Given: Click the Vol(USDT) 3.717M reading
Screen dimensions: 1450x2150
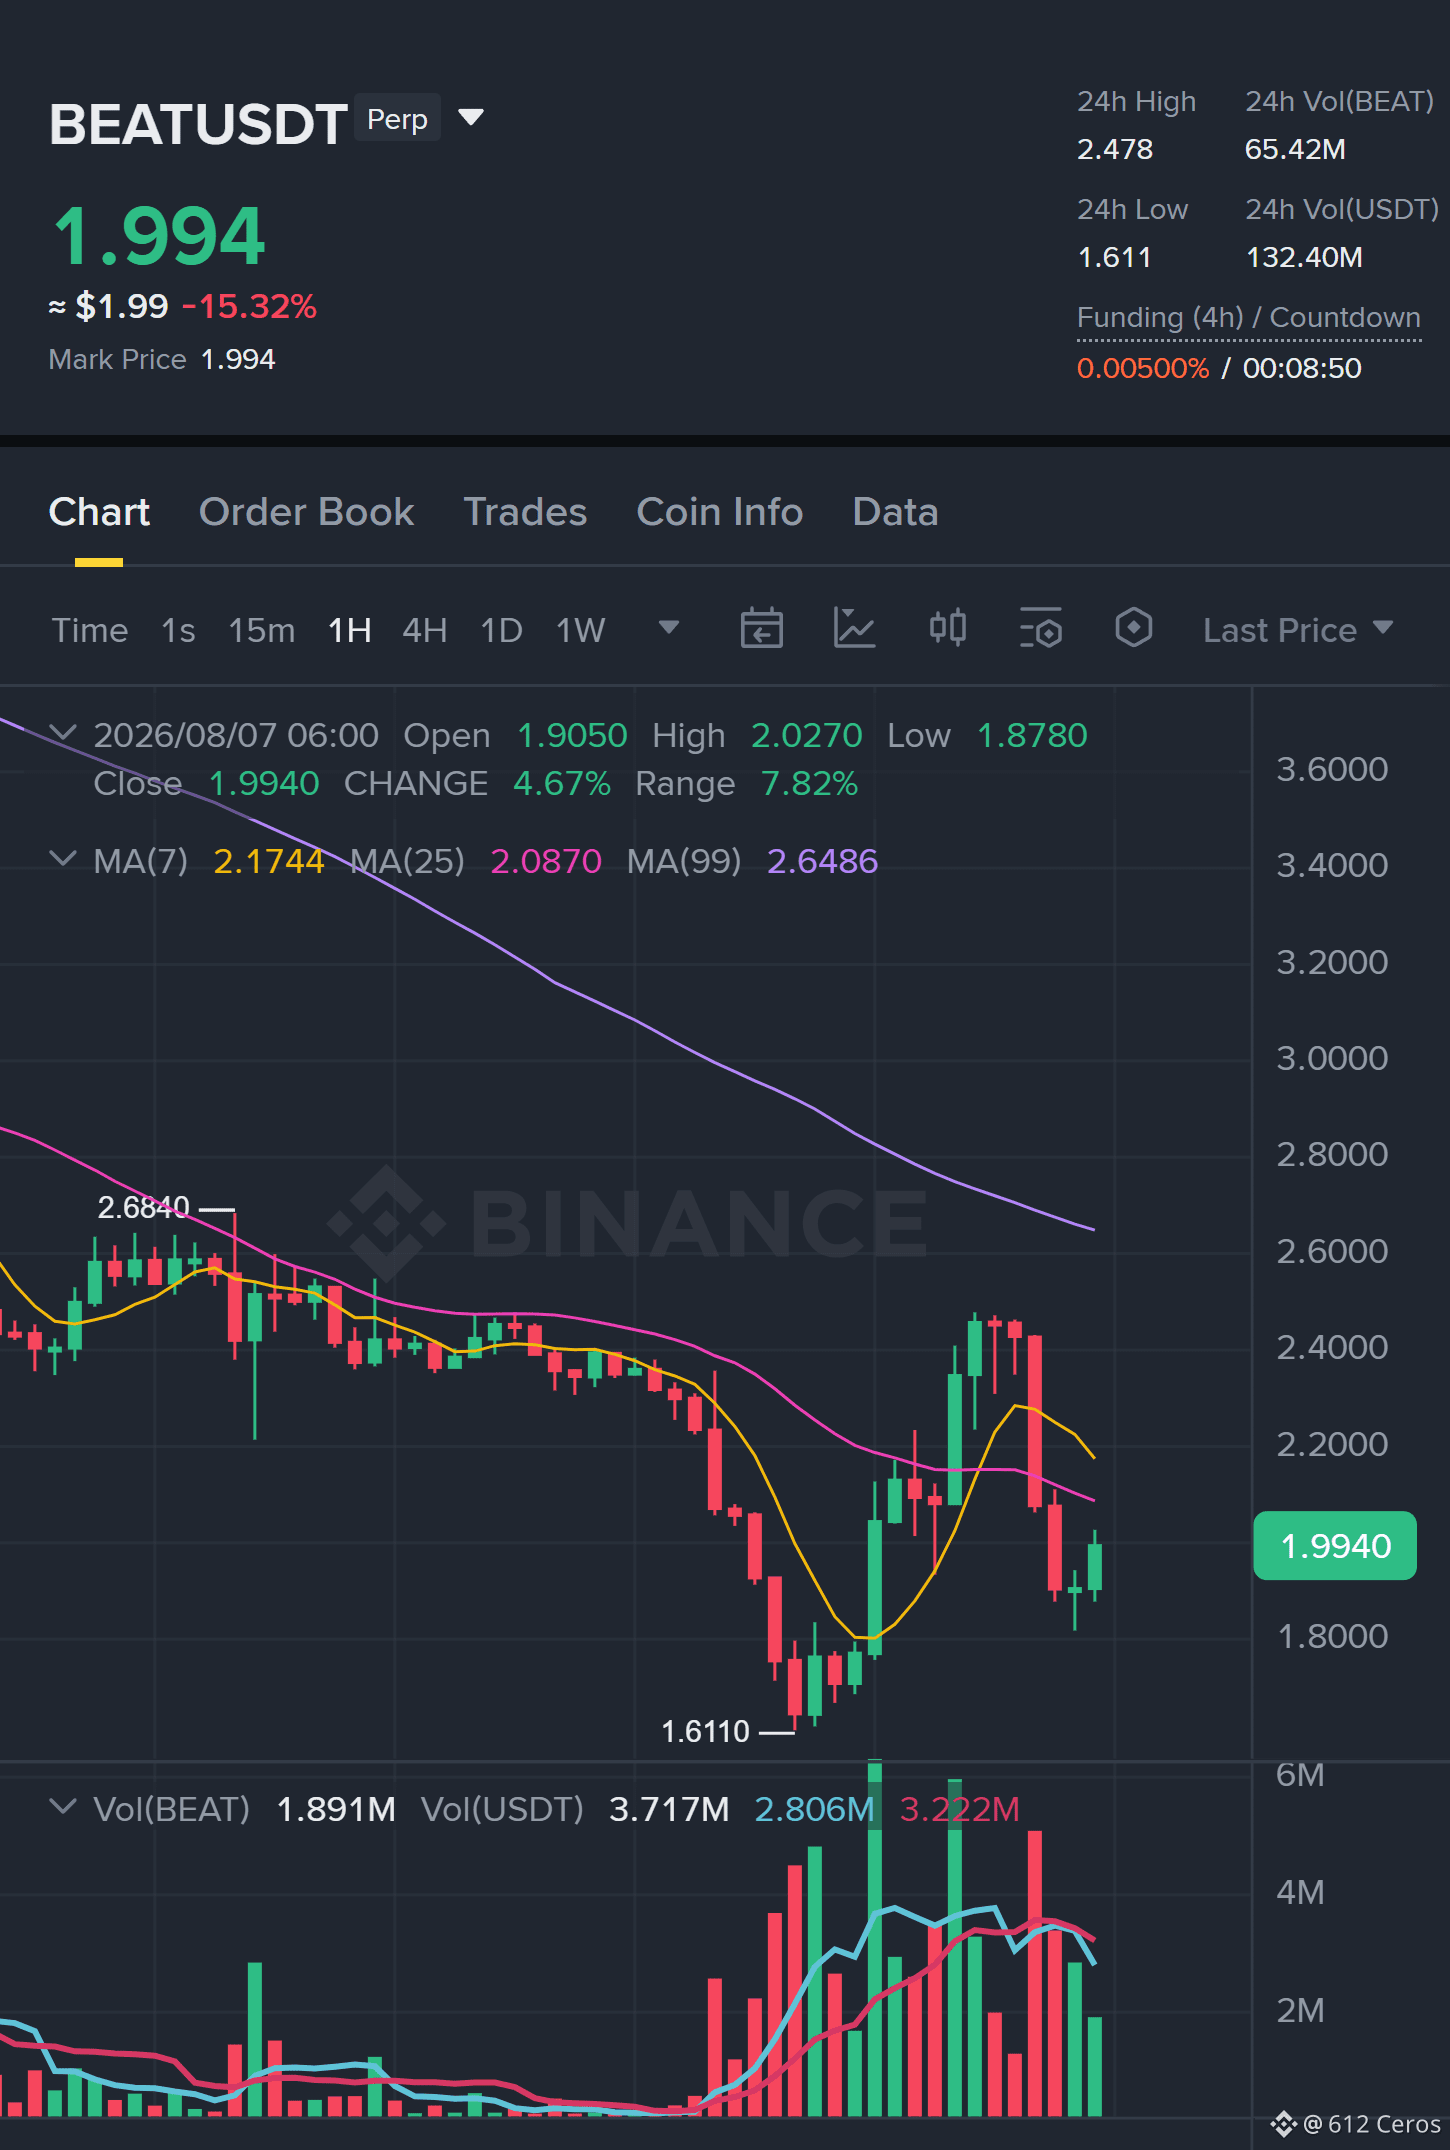Looking at the screenshot, I should pos(669,1809).
